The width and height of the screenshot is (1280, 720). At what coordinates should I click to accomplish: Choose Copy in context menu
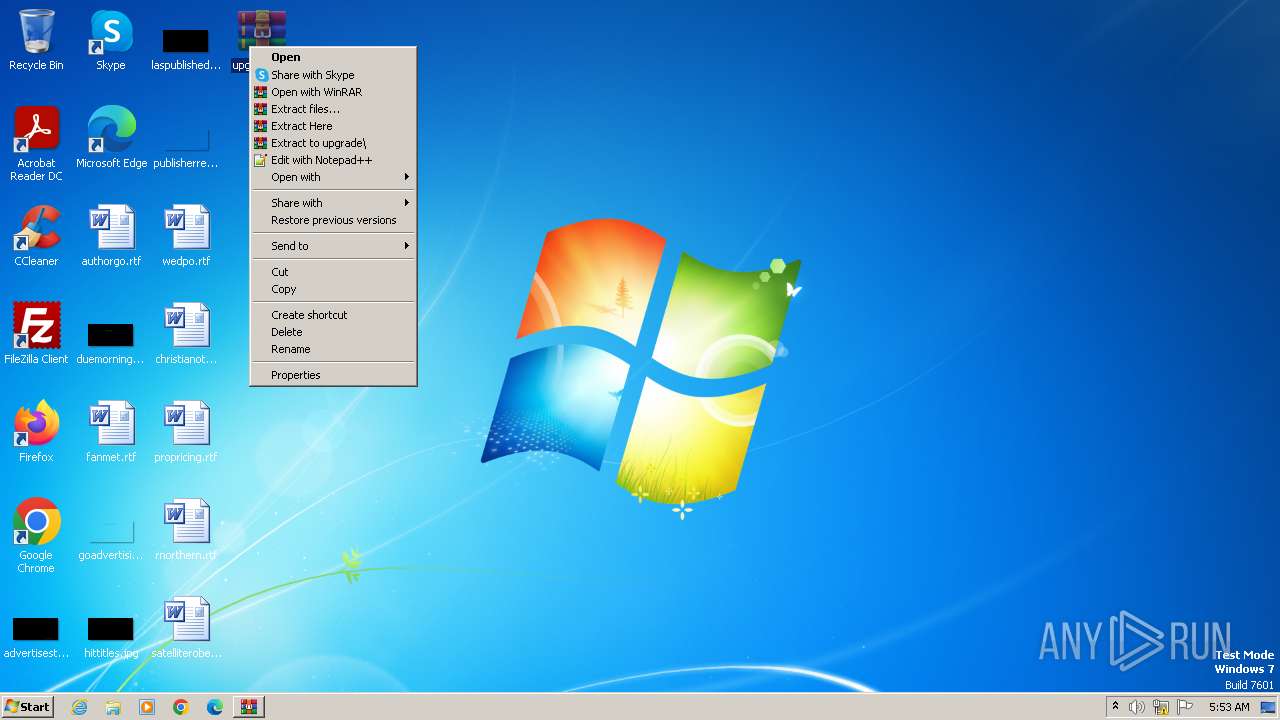[x=333, y=289]
